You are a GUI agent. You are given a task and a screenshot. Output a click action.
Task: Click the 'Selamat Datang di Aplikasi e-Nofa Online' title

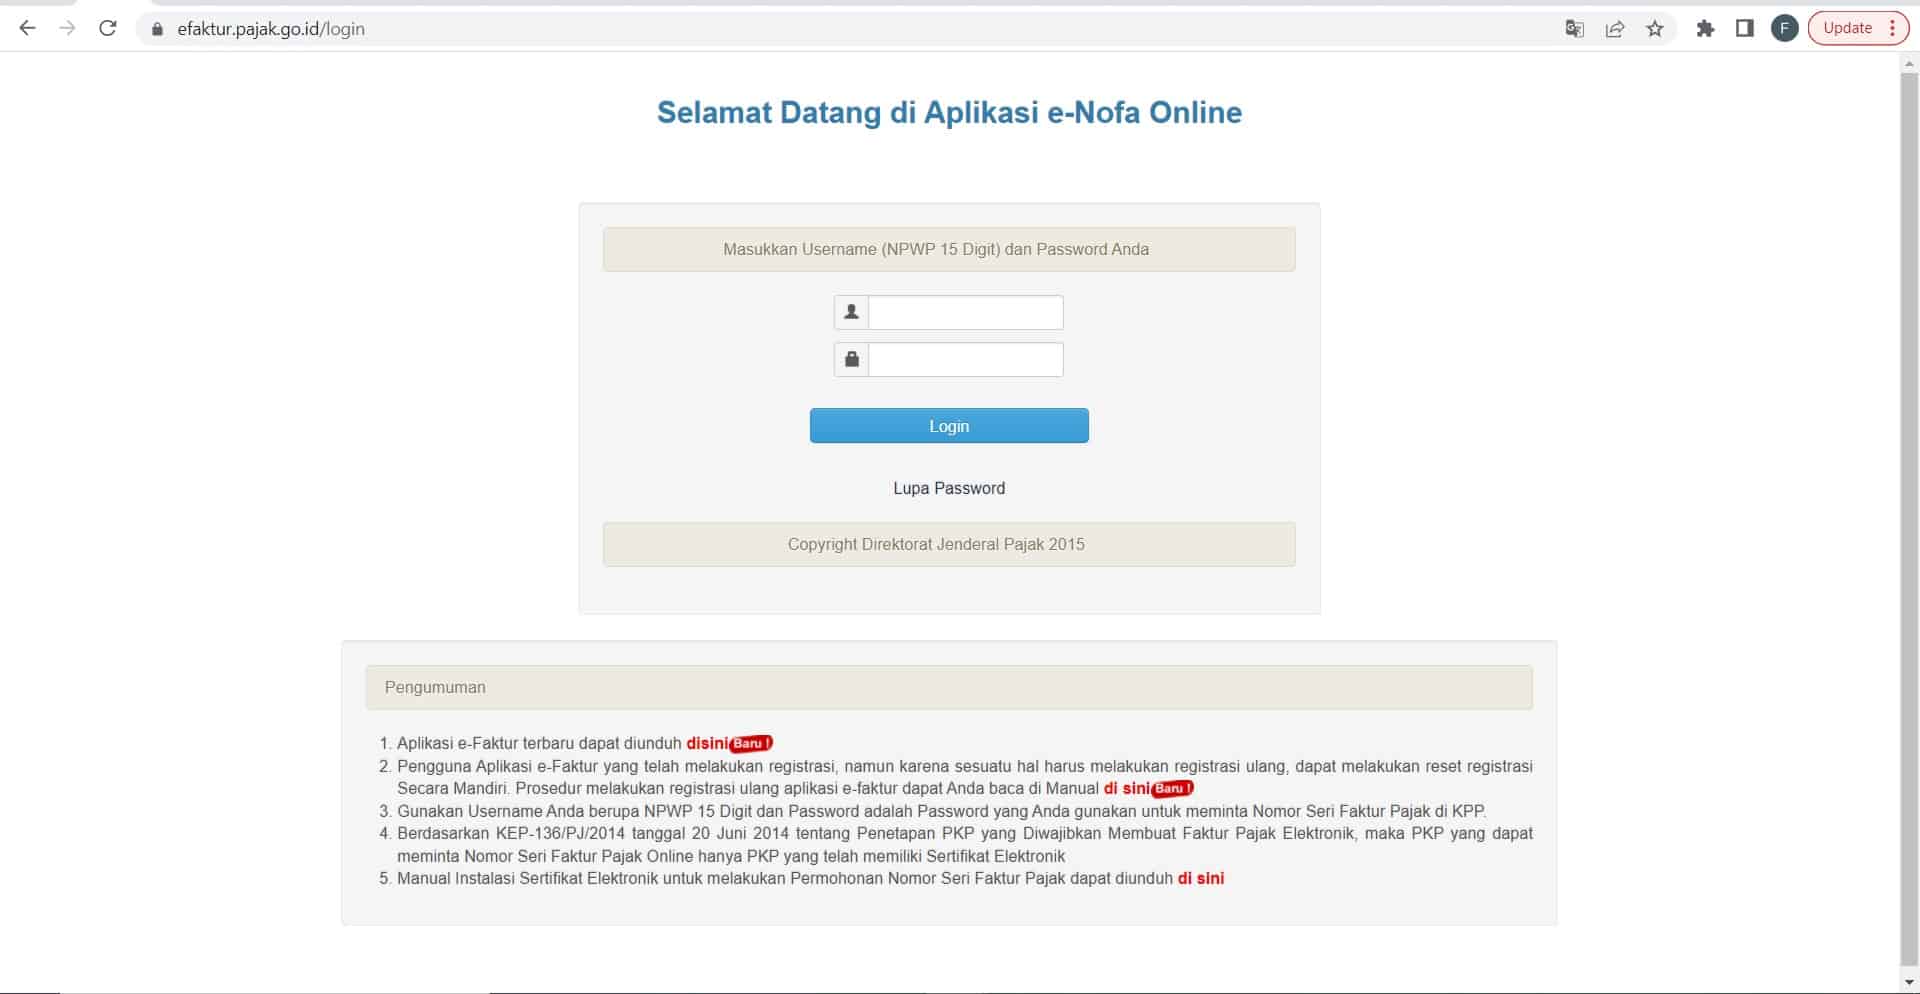coord(949,112)
